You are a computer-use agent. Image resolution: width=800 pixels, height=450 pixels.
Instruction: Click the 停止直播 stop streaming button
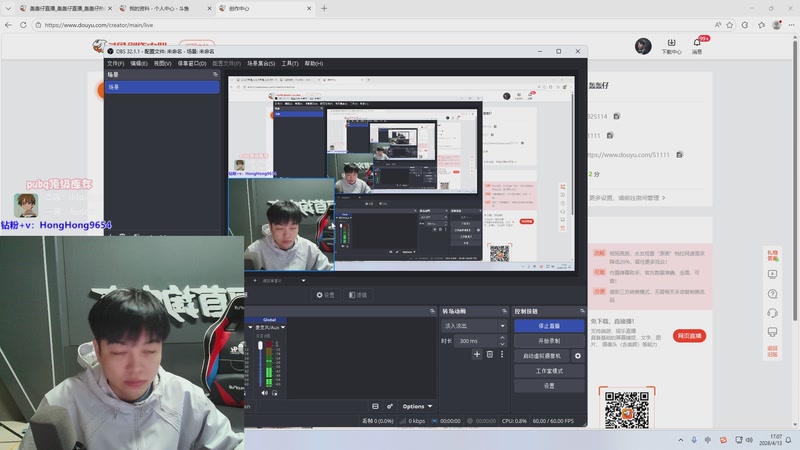pos(549,326)
